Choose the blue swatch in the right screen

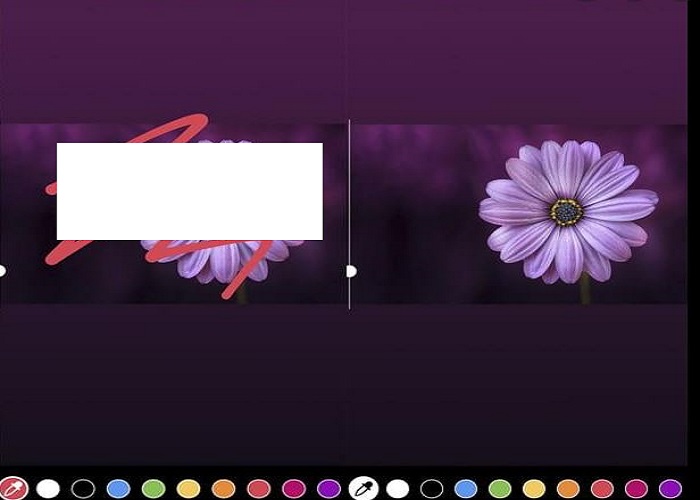coord(466,489)
